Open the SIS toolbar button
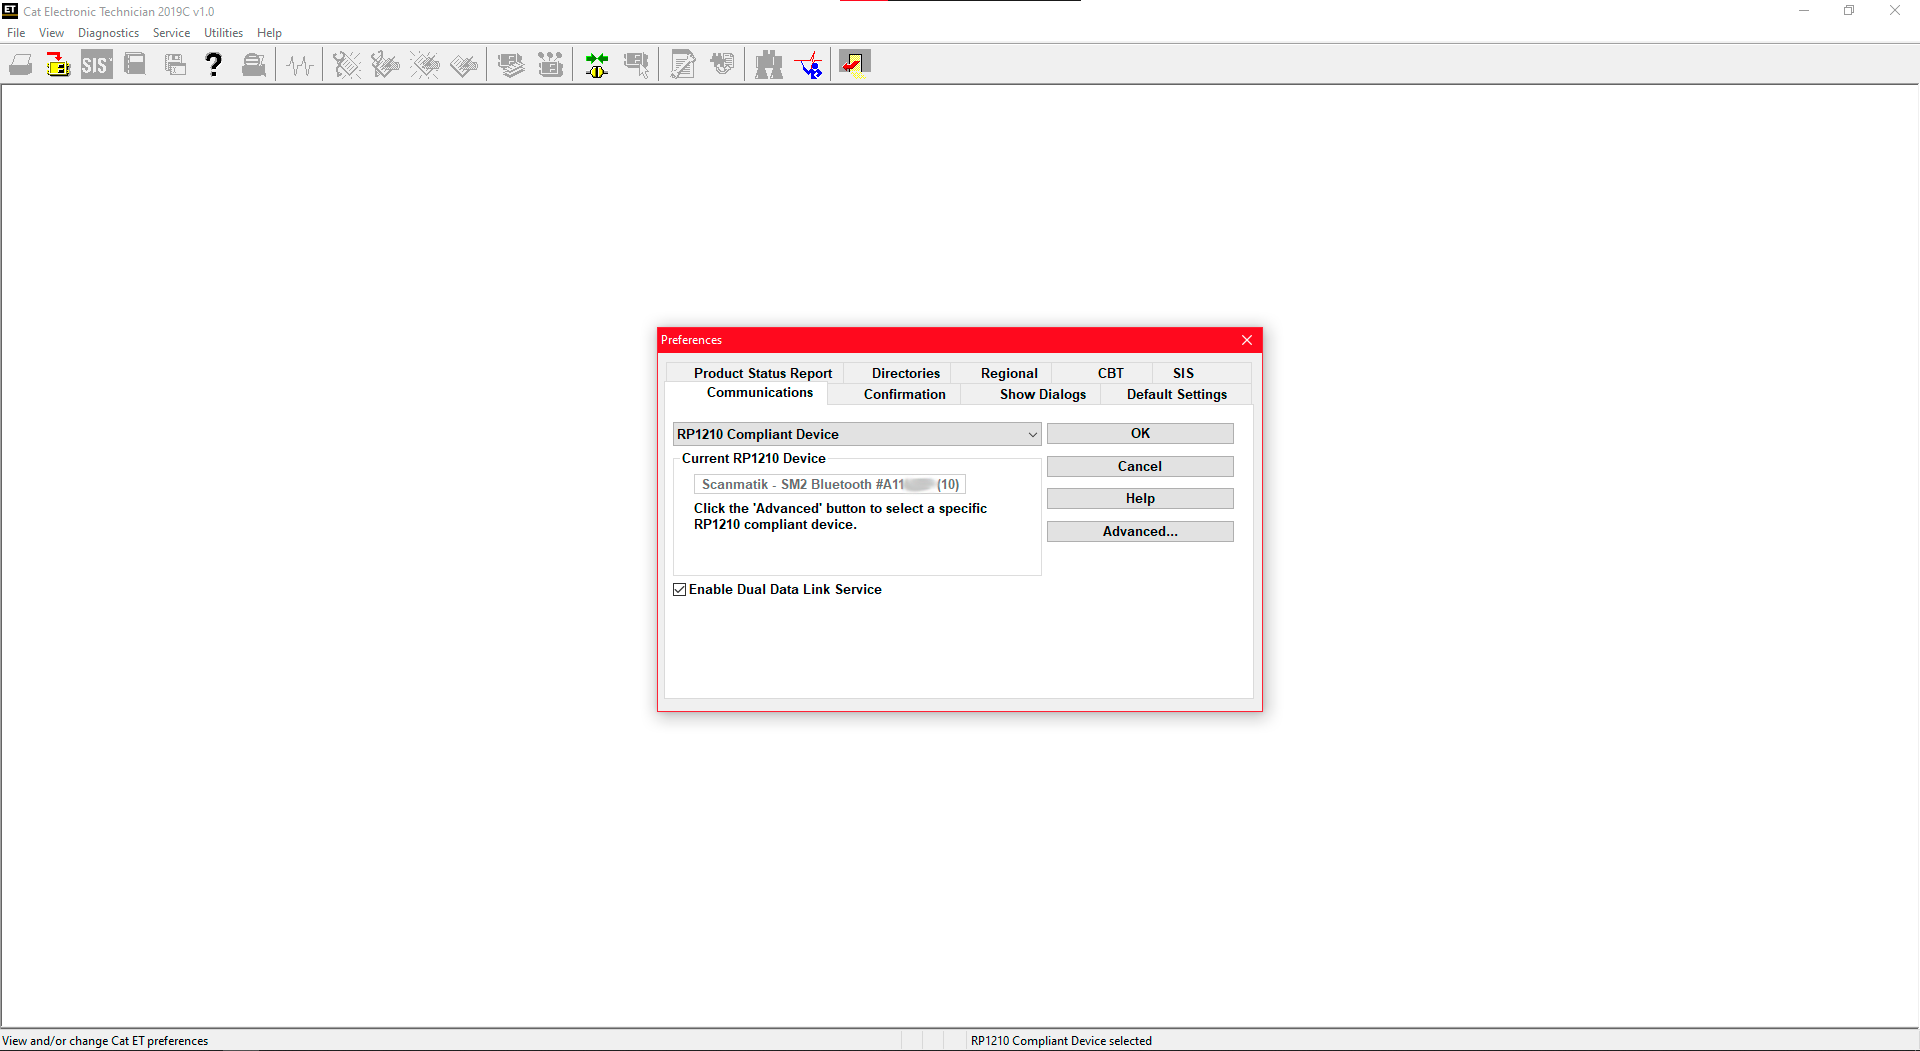Viewport: 1920px width, 1051px height. coord(96,65)
